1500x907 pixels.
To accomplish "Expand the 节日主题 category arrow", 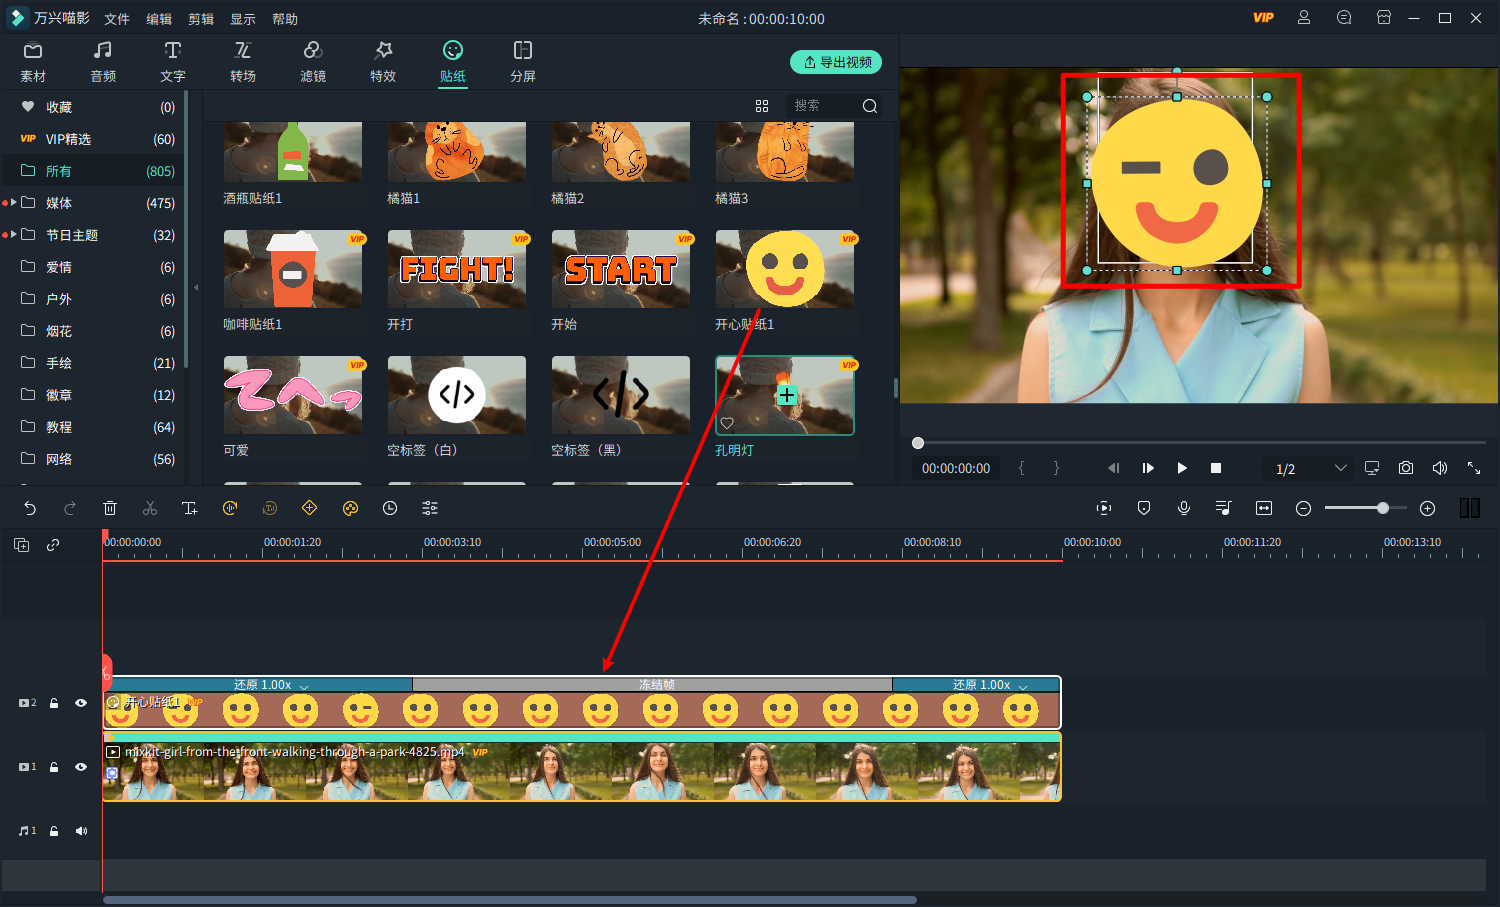I will 14,235.
